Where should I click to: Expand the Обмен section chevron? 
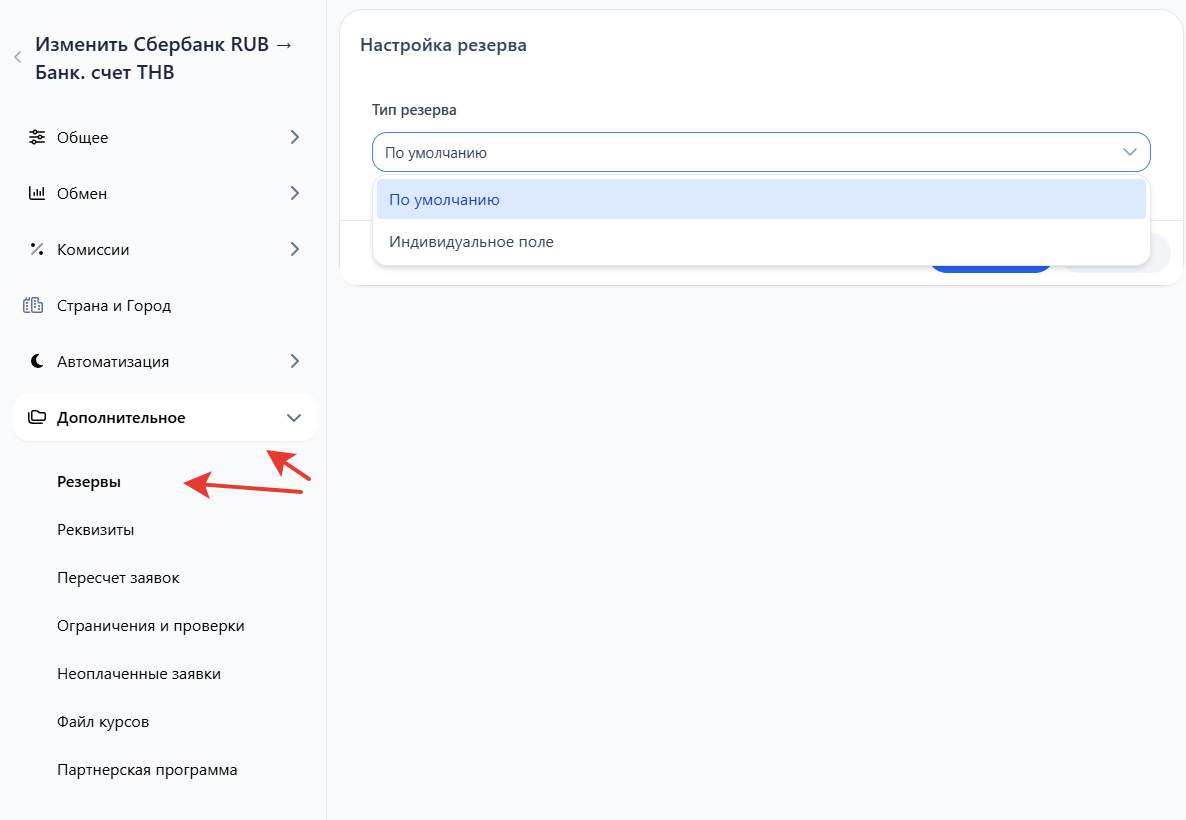click(x=294, y=193)
